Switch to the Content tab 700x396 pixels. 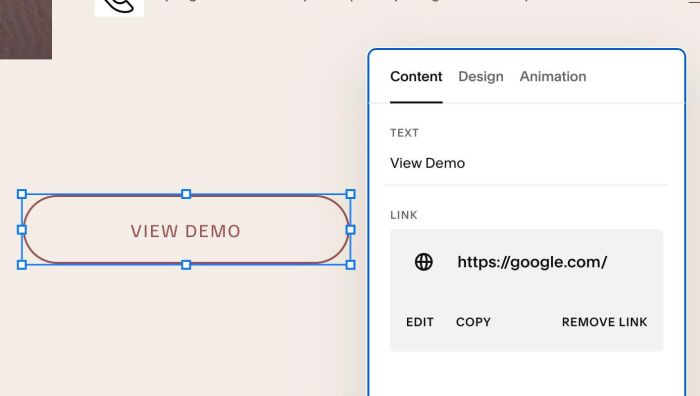pyautogui.click(x=416, y=76)
